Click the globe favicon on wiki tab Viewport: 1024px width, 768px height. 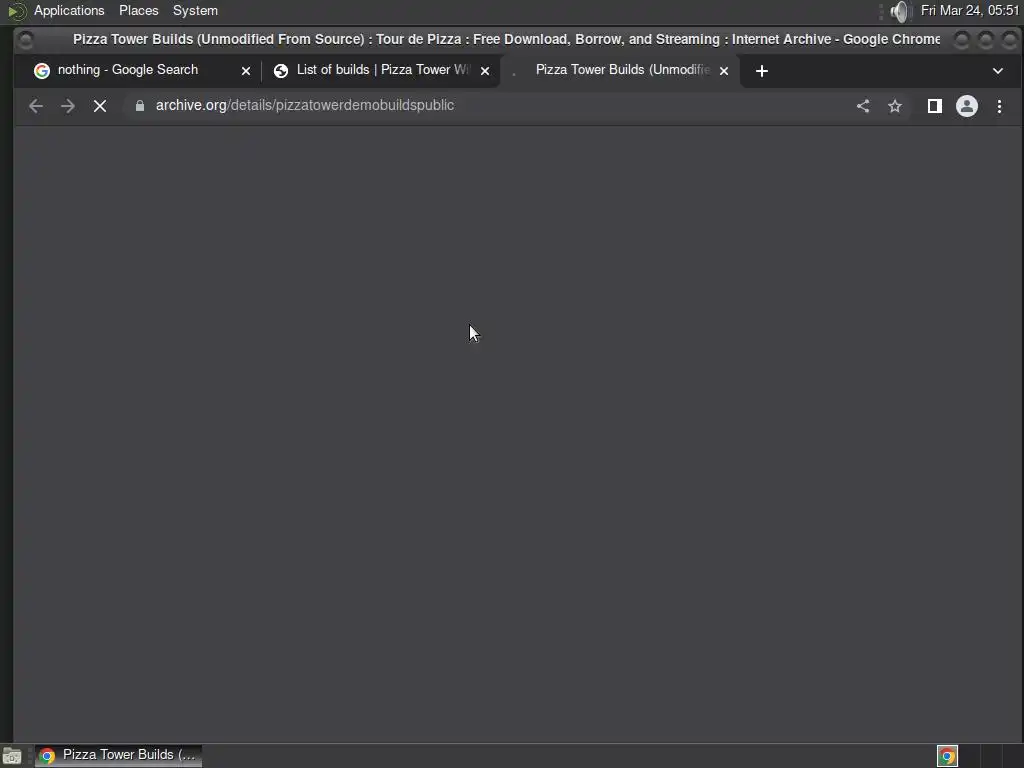coord(281,71)
